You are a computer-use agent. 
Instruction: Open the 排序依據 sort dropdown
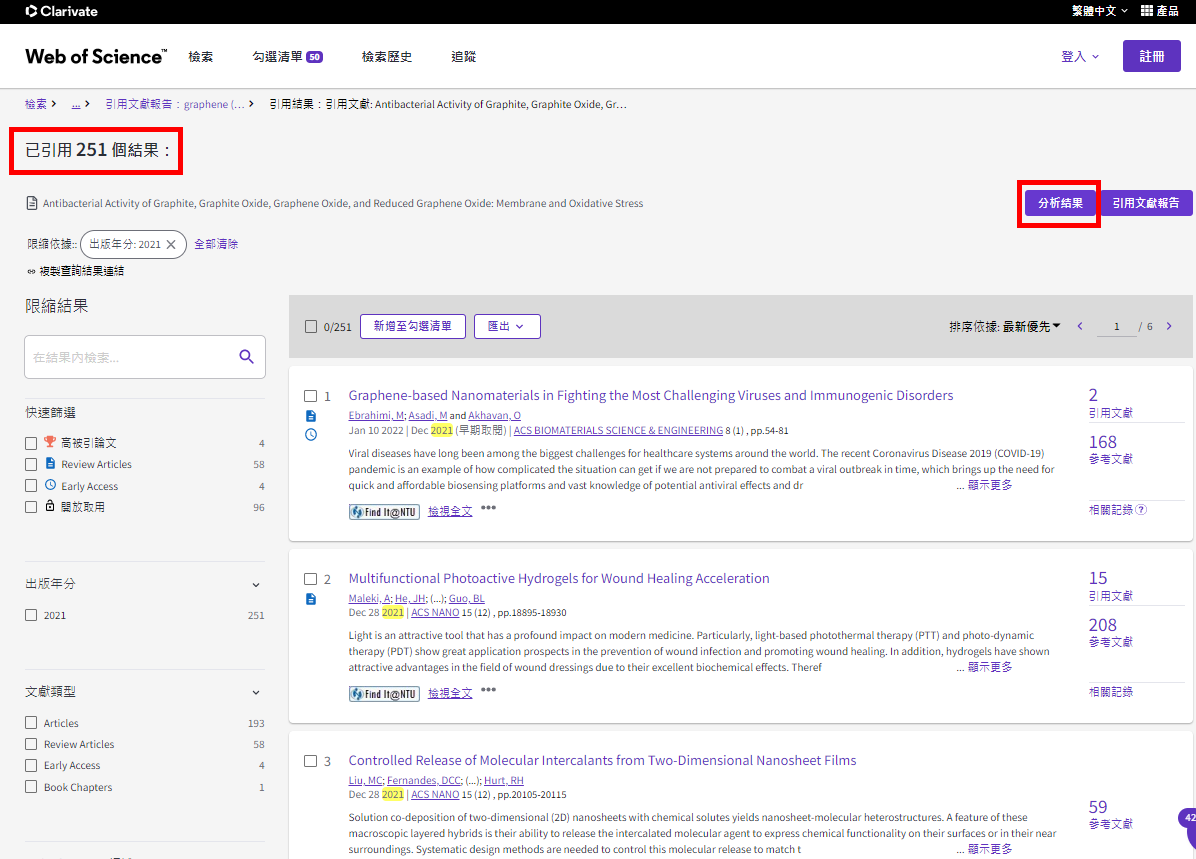(1005, 327)
